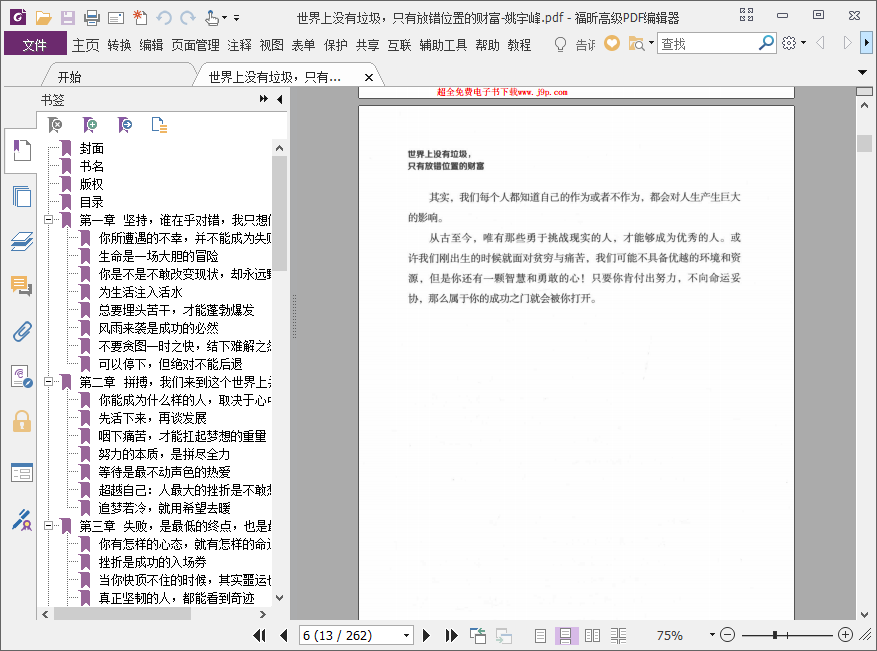Go to the previous page
The height and width of the screenshot is (651, 877).
[x=284, y=635]
